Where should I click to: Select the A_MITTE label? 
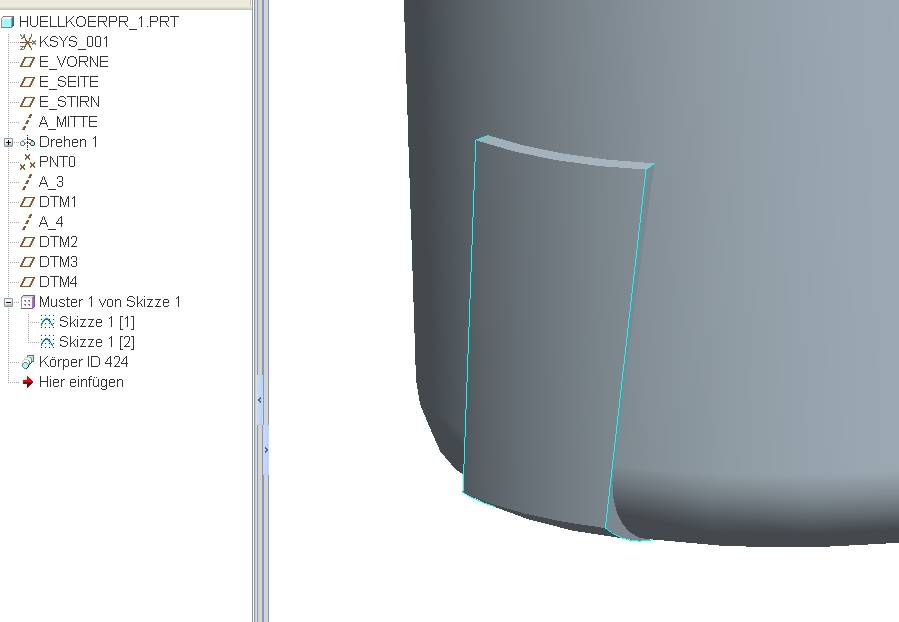coord(68,122)
